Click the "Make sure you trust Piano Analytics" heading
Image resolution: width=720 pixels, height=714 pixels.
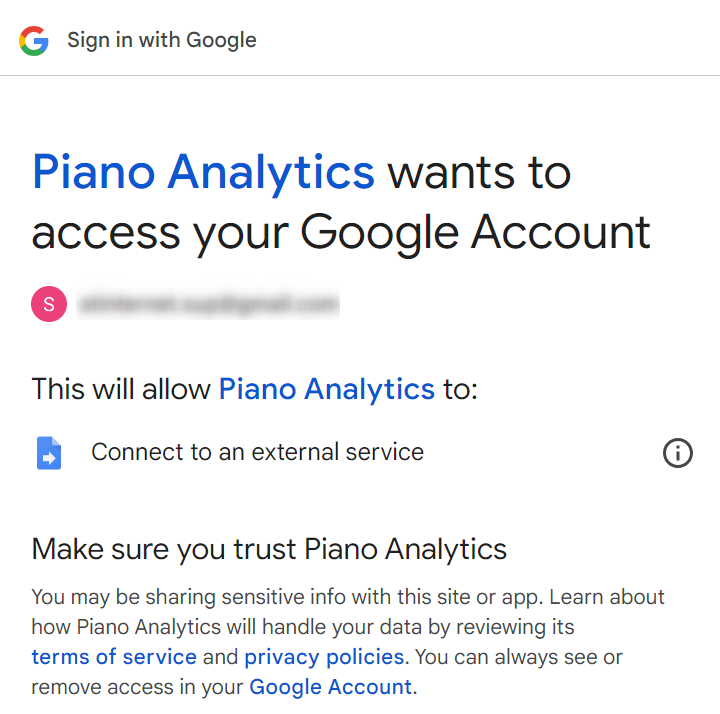tap(269, 548)
